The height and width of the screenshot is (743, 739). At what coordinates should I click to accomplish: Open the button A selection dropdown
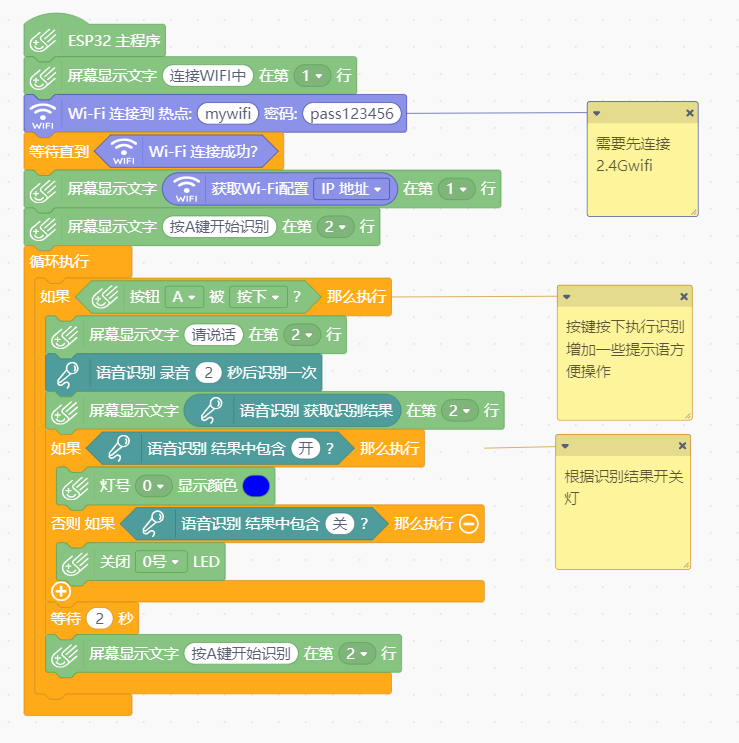[x=184, y=297]
